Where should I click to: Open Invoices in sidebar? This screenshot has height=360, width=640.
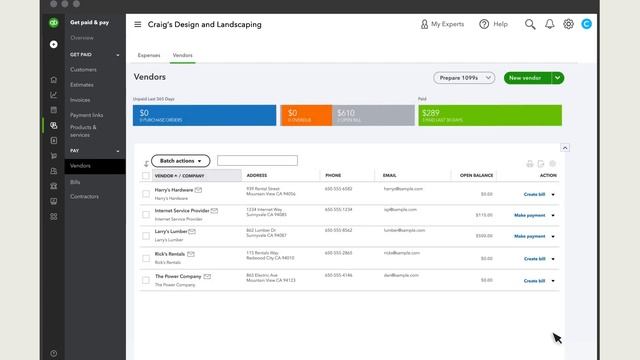80,100
